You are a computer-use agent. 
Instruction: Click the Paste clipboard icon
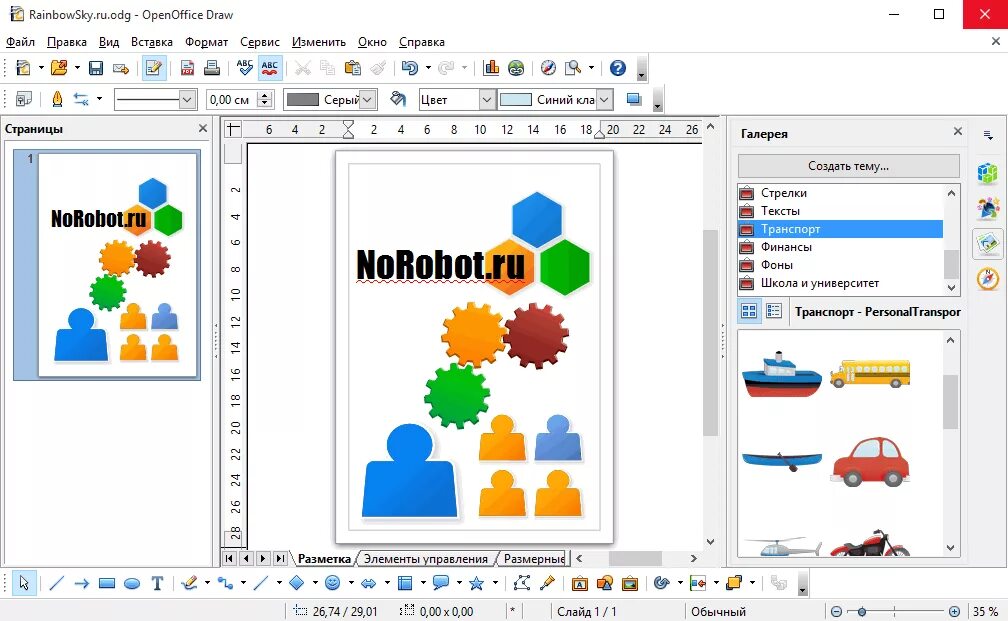tap(352, 68)
